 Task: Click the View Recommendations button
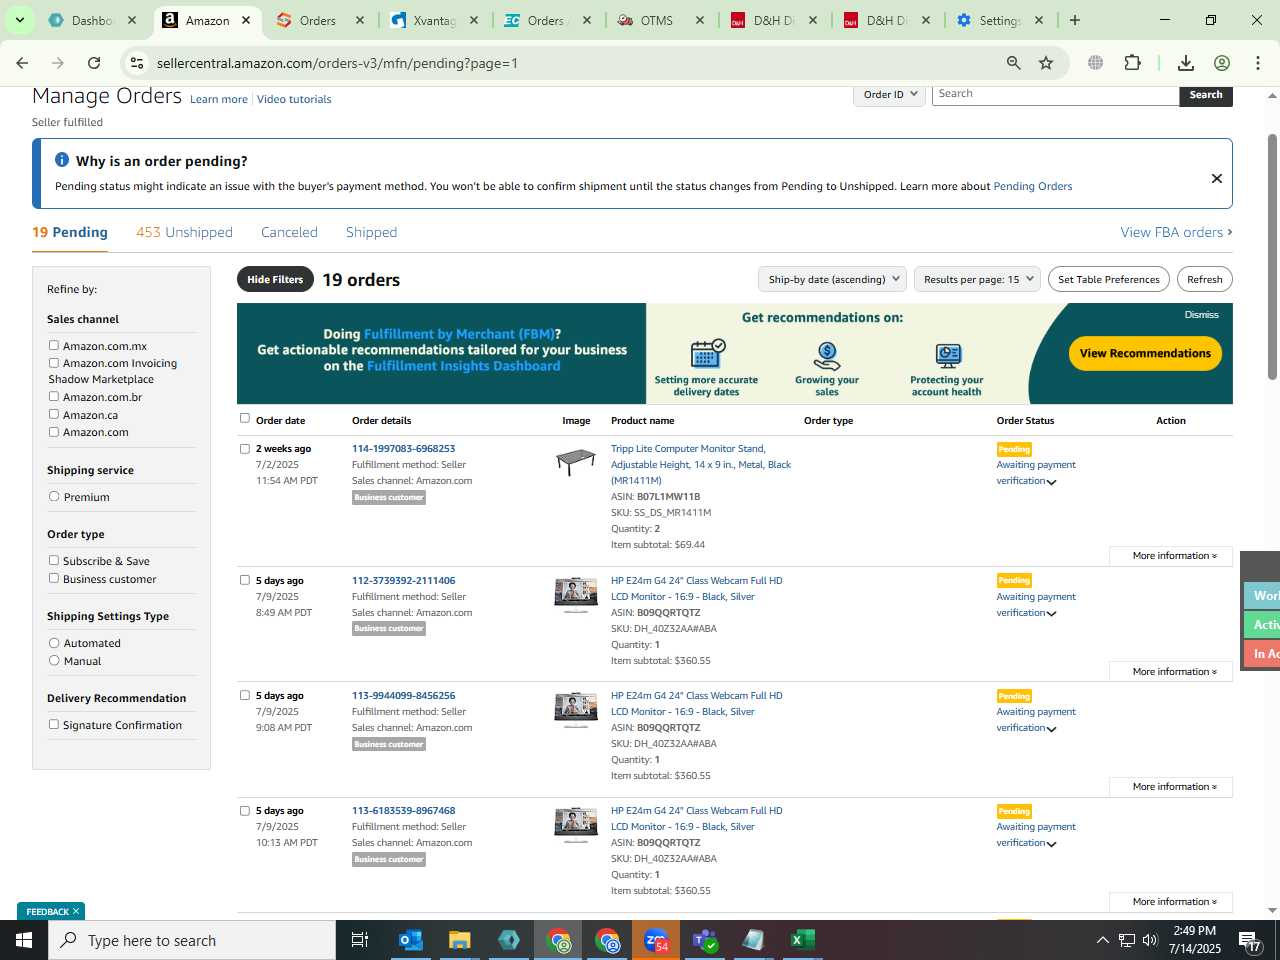coord(1145,353)
